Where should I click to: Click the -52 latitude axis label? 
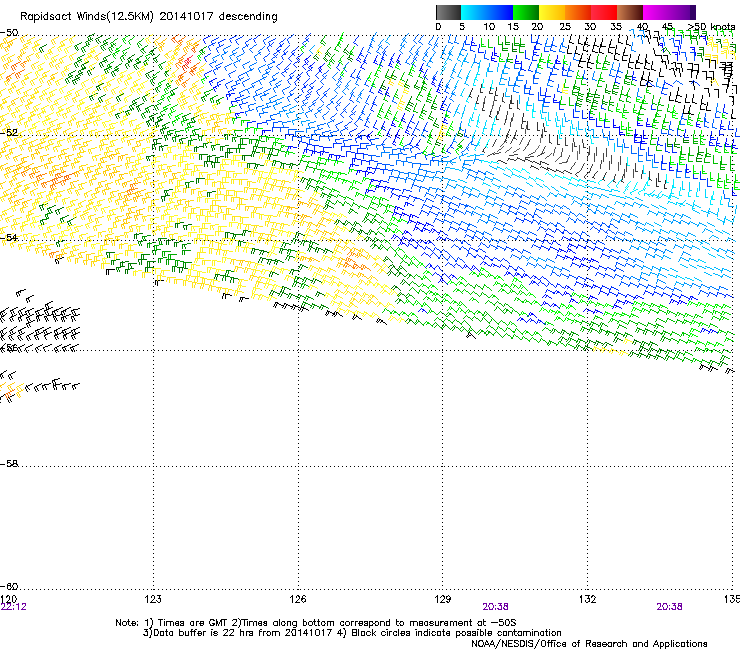[x=9, y=133]
